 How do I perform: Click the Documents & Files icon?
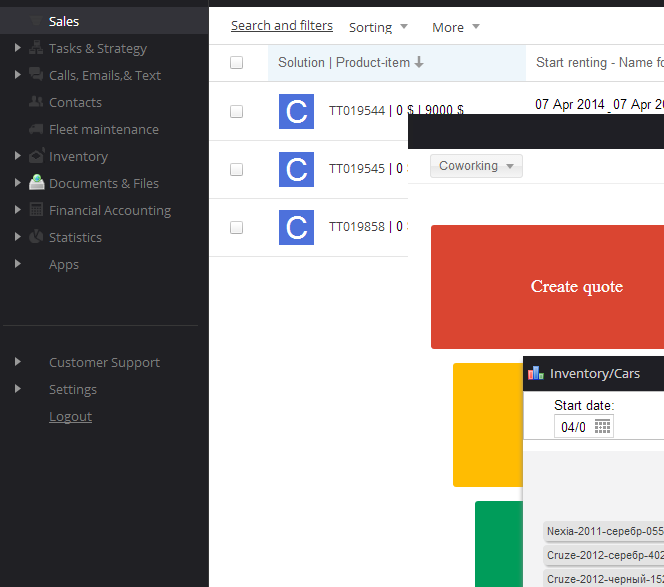(36, 183)
